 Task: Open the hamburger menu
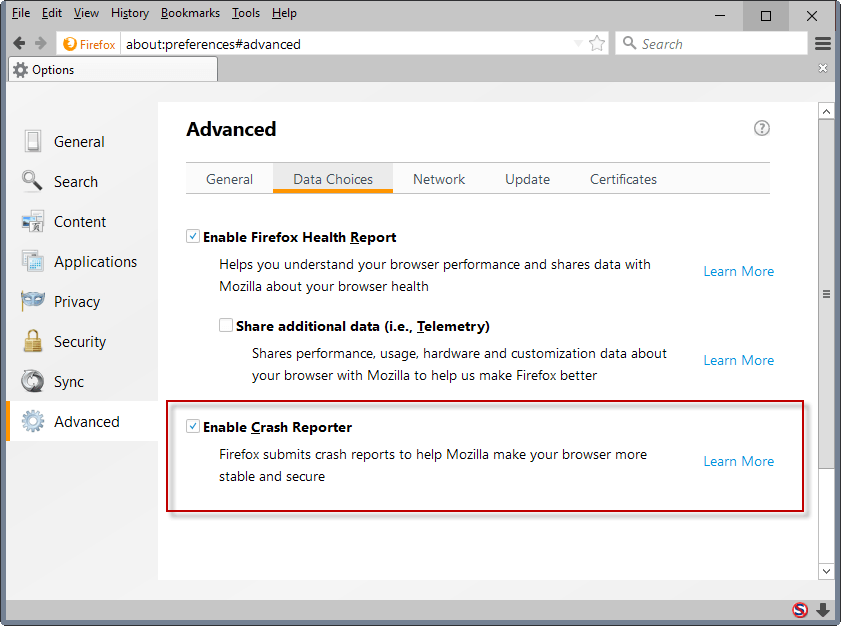pos(823,43)
